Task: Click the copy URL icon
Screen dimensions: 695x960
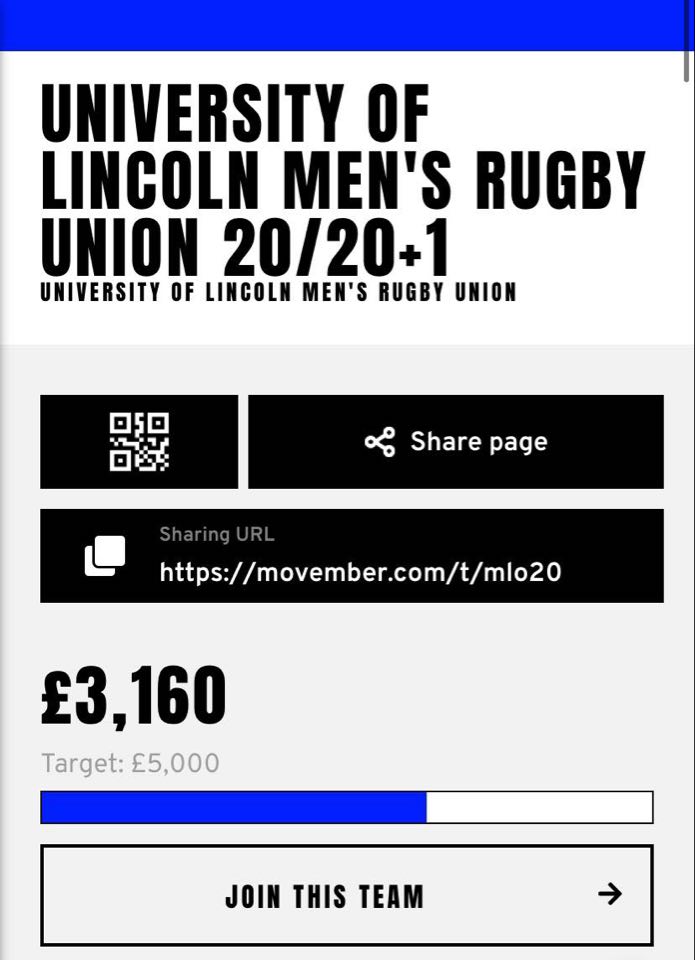Action: (105, 556)
